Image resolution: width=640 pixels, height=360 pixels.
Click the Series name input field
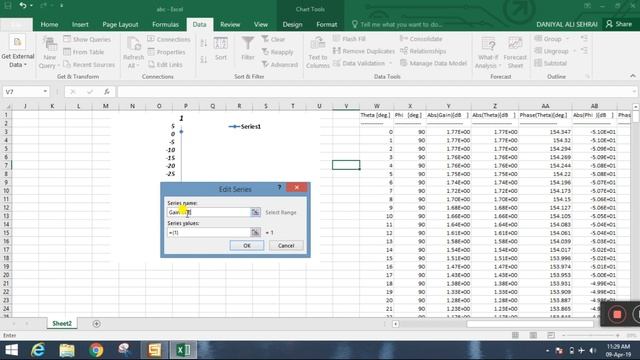(209, 212)
